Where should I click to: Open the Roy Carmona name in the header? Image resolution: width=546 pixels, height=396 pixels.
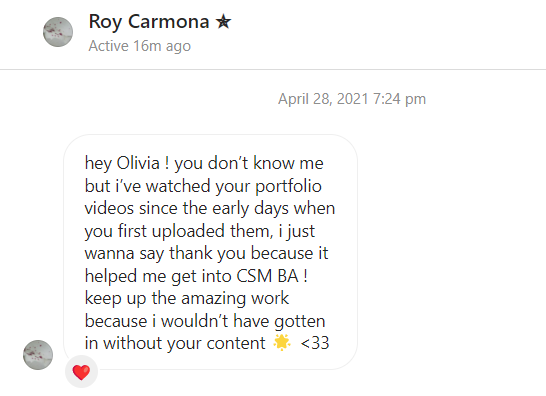[x=149, y=22]
